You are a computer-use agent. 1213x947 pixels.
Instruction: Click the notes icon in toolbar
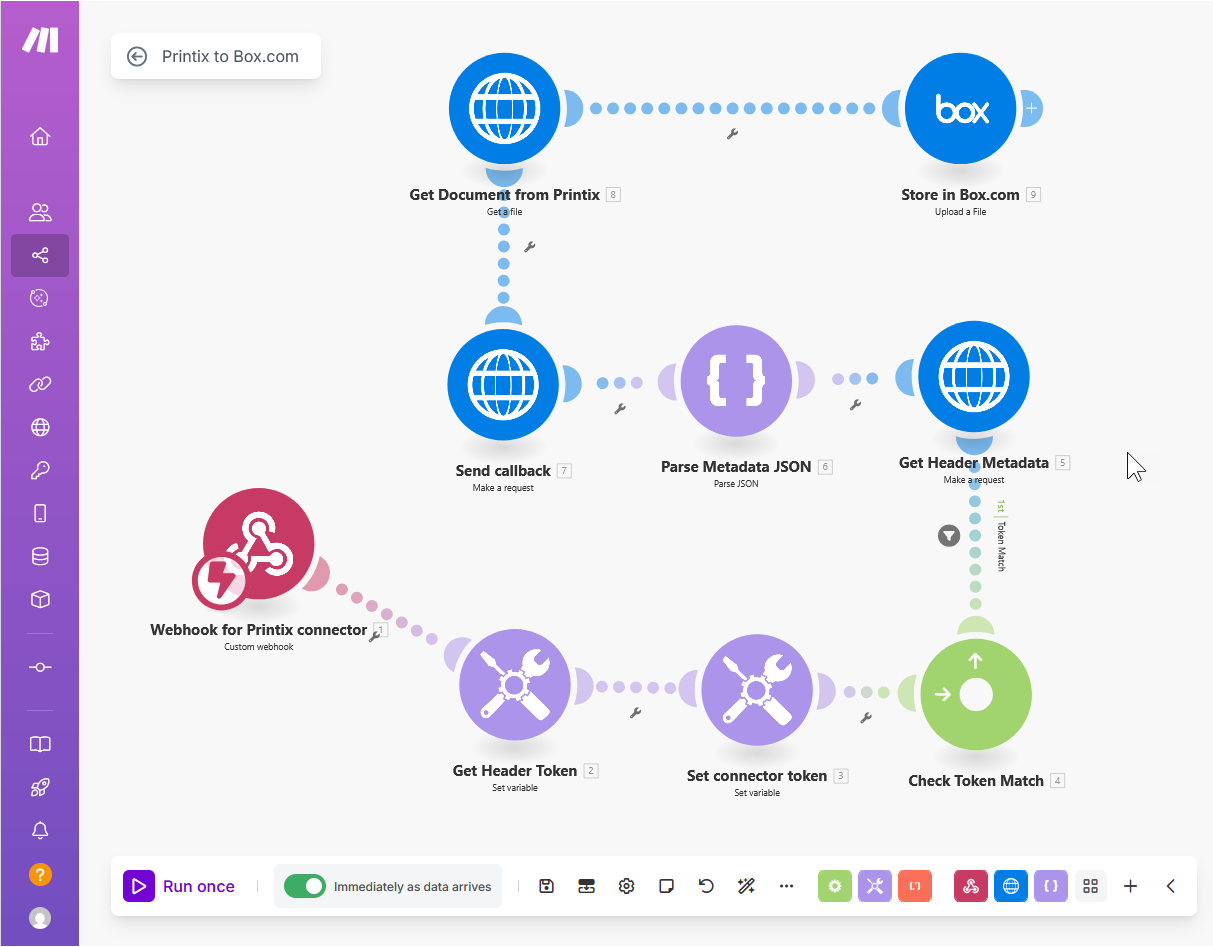(666, 886)
